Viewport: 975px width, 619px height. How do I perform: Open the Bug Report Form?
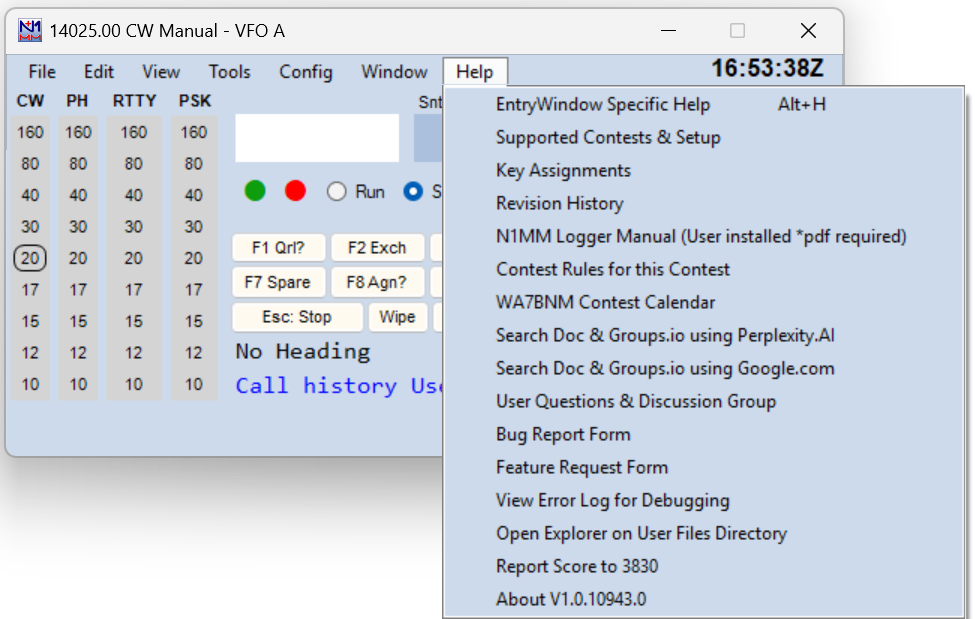[x=563, y=434]
